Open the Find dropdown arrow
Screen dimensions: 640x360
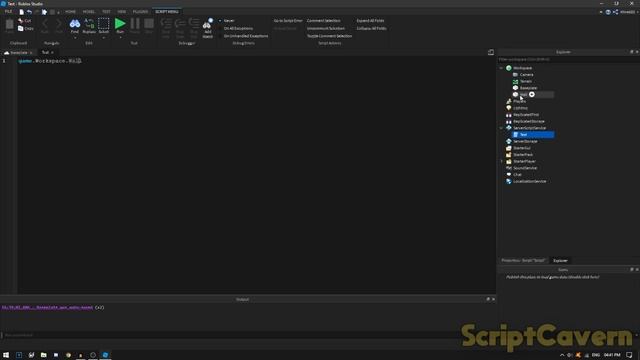coord(75,38)
